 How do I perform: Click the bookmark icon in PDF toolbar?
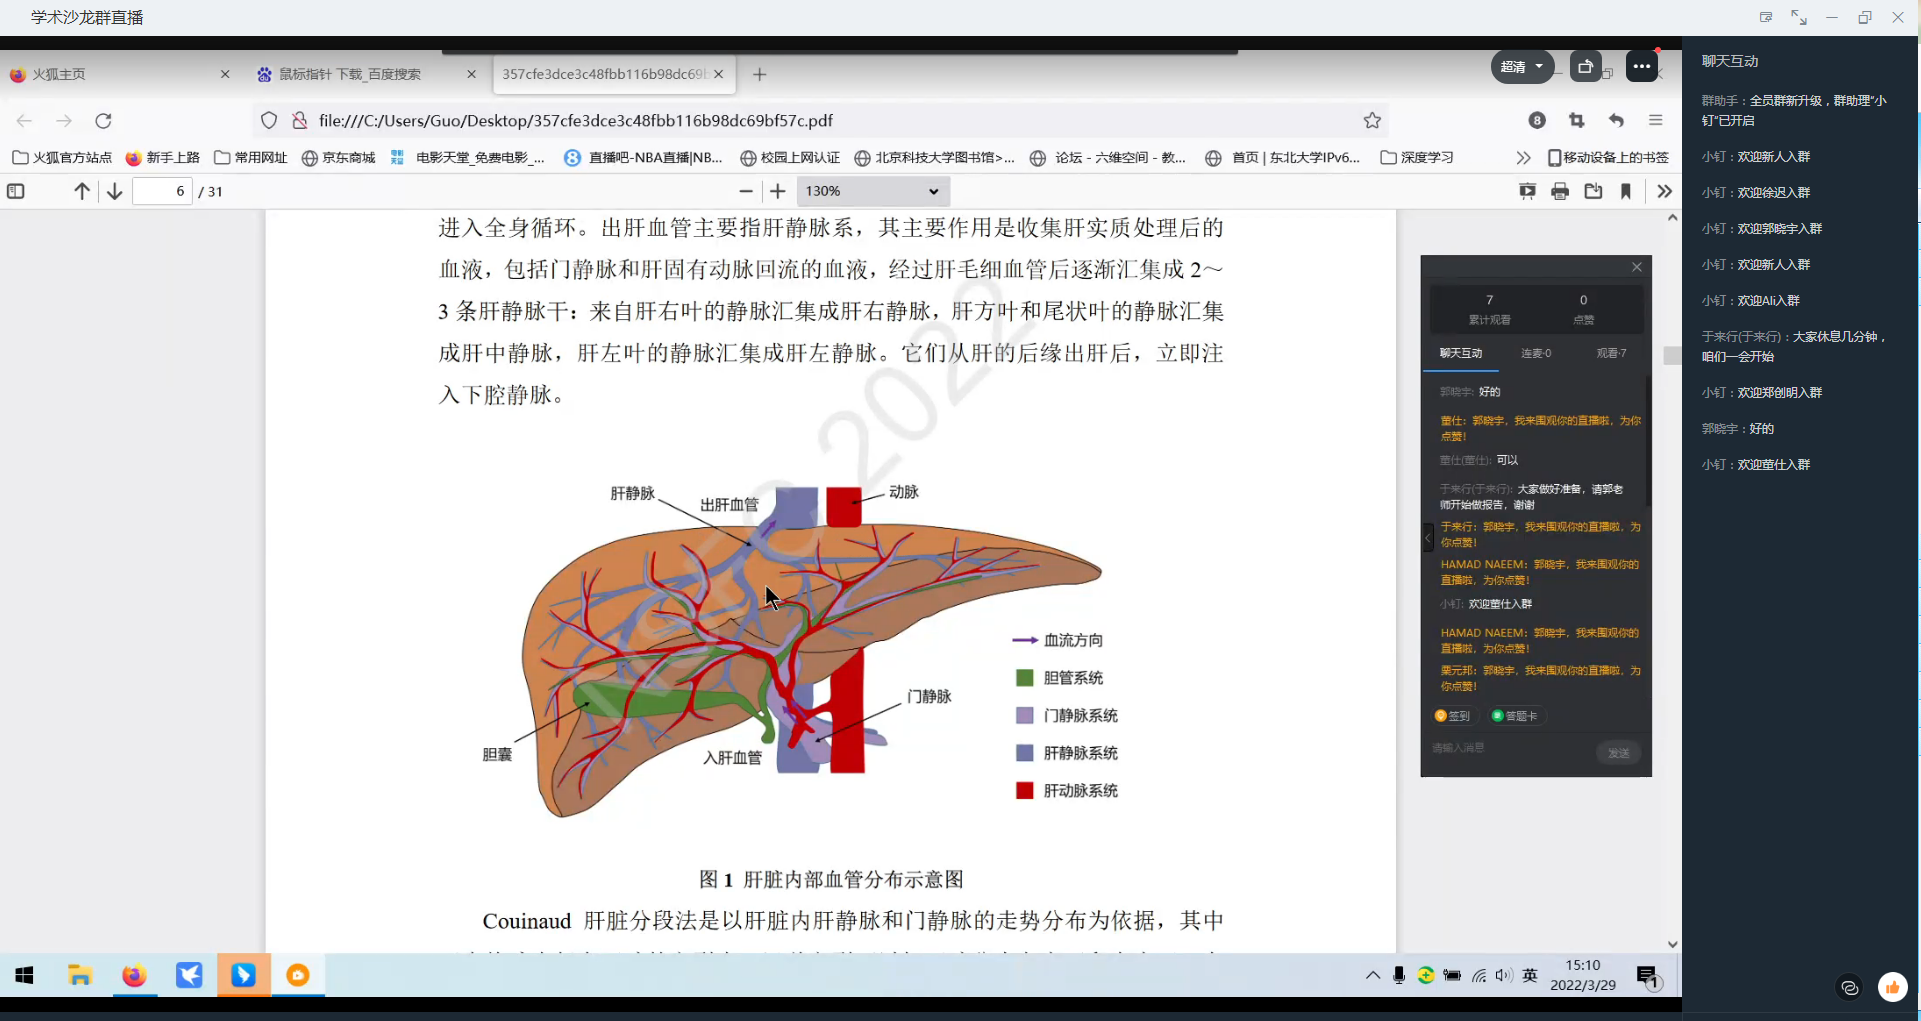(x=1626, y=191)
